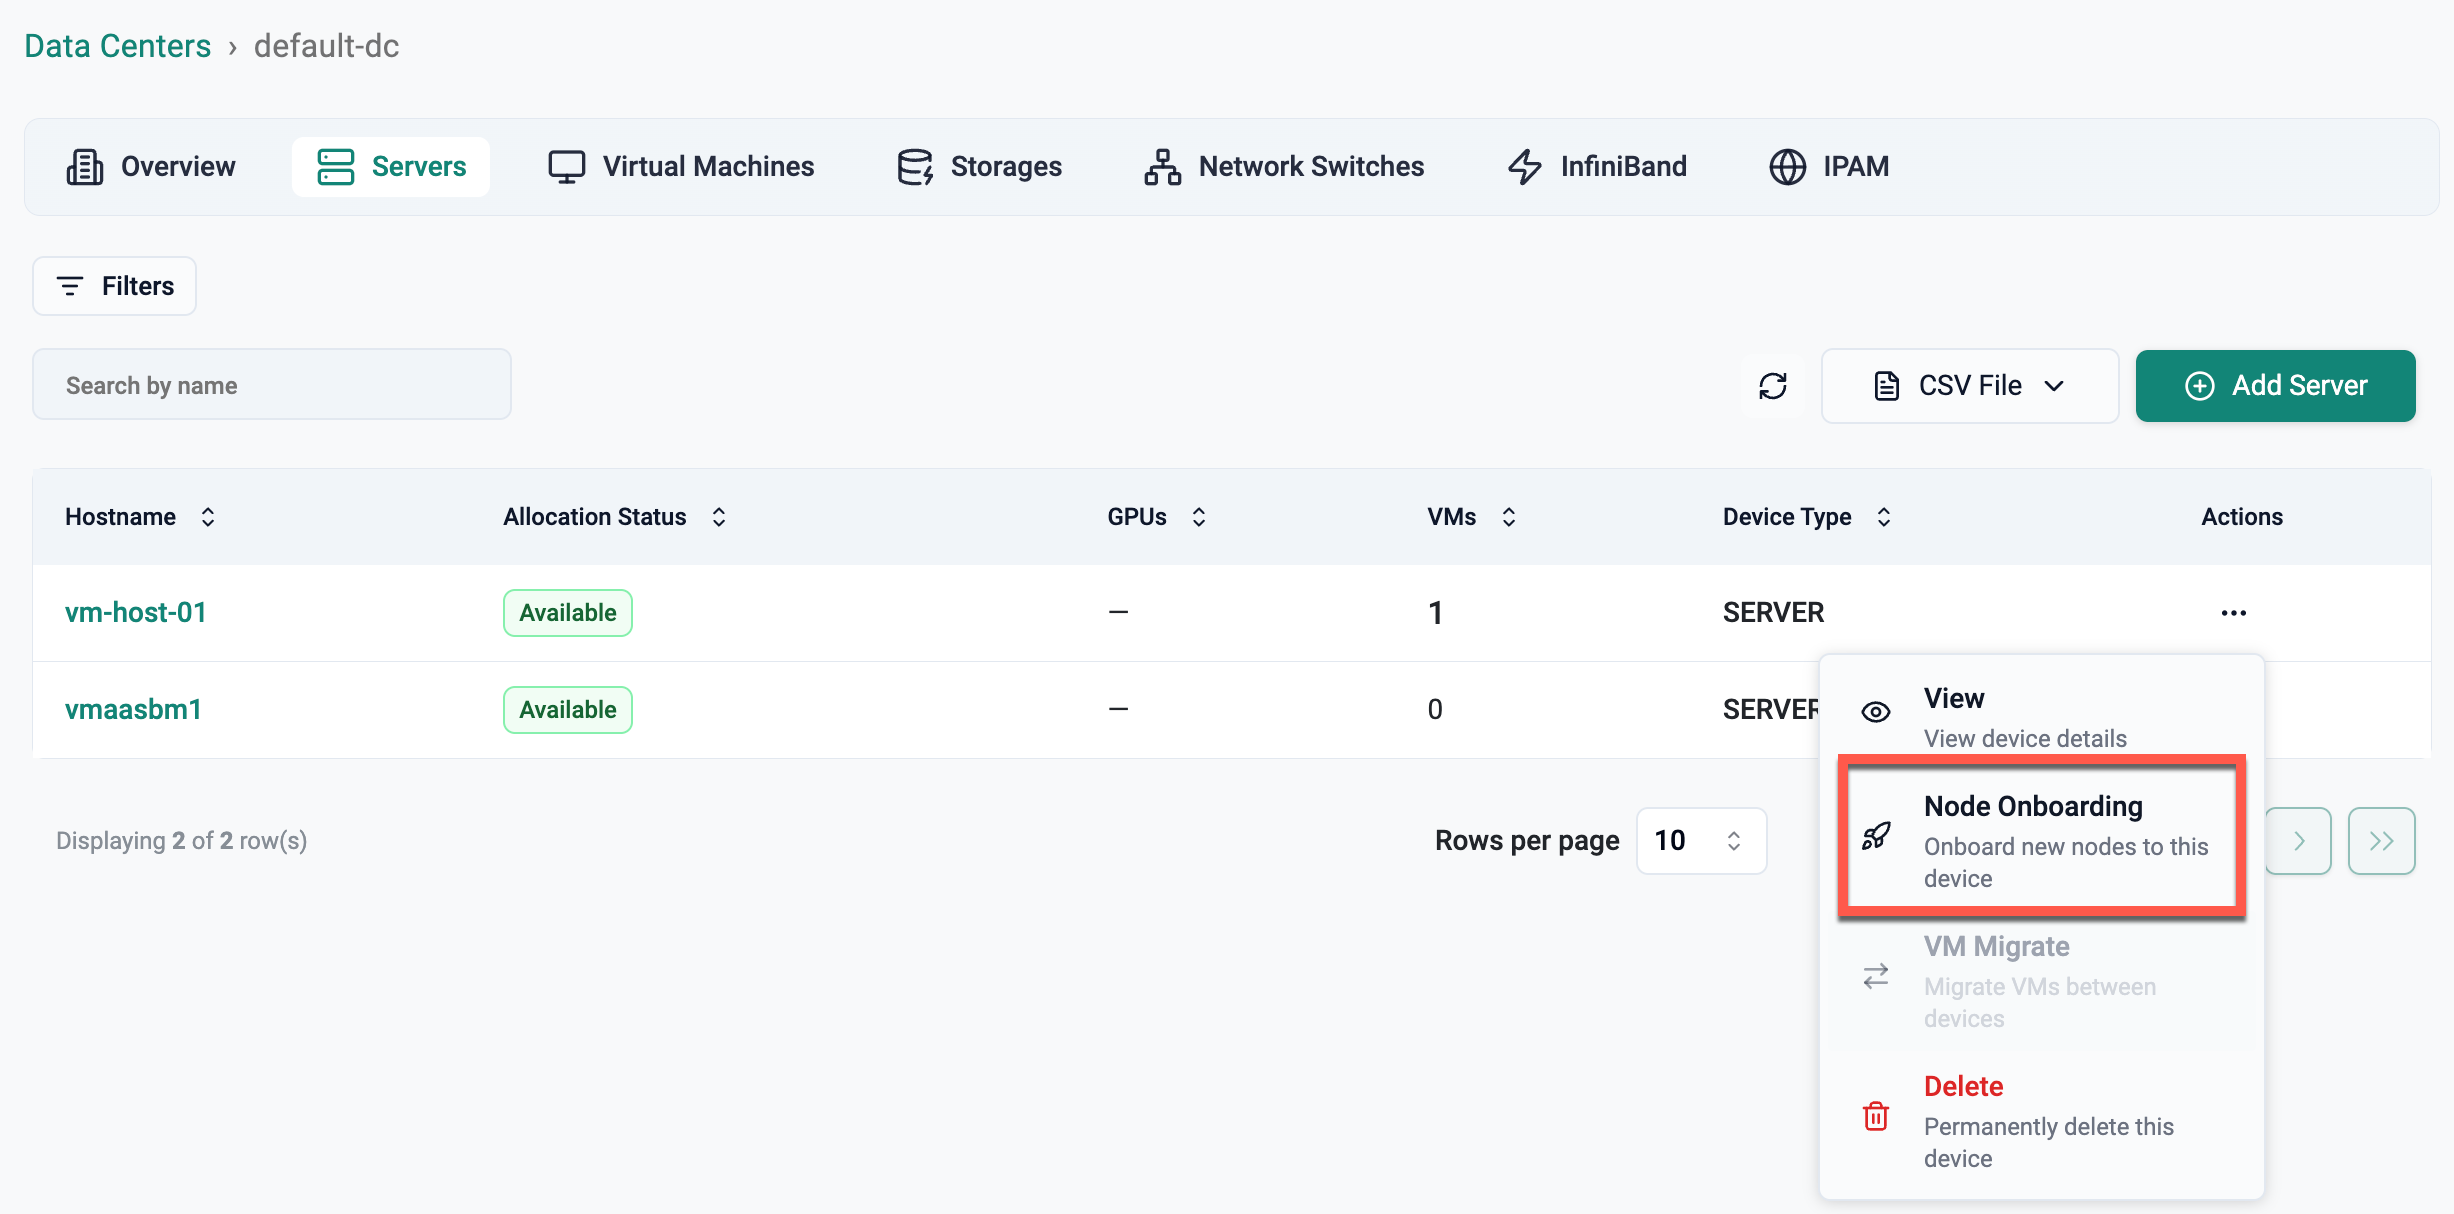Click the Overview building icon
2454x1214 pixels.
85,167
